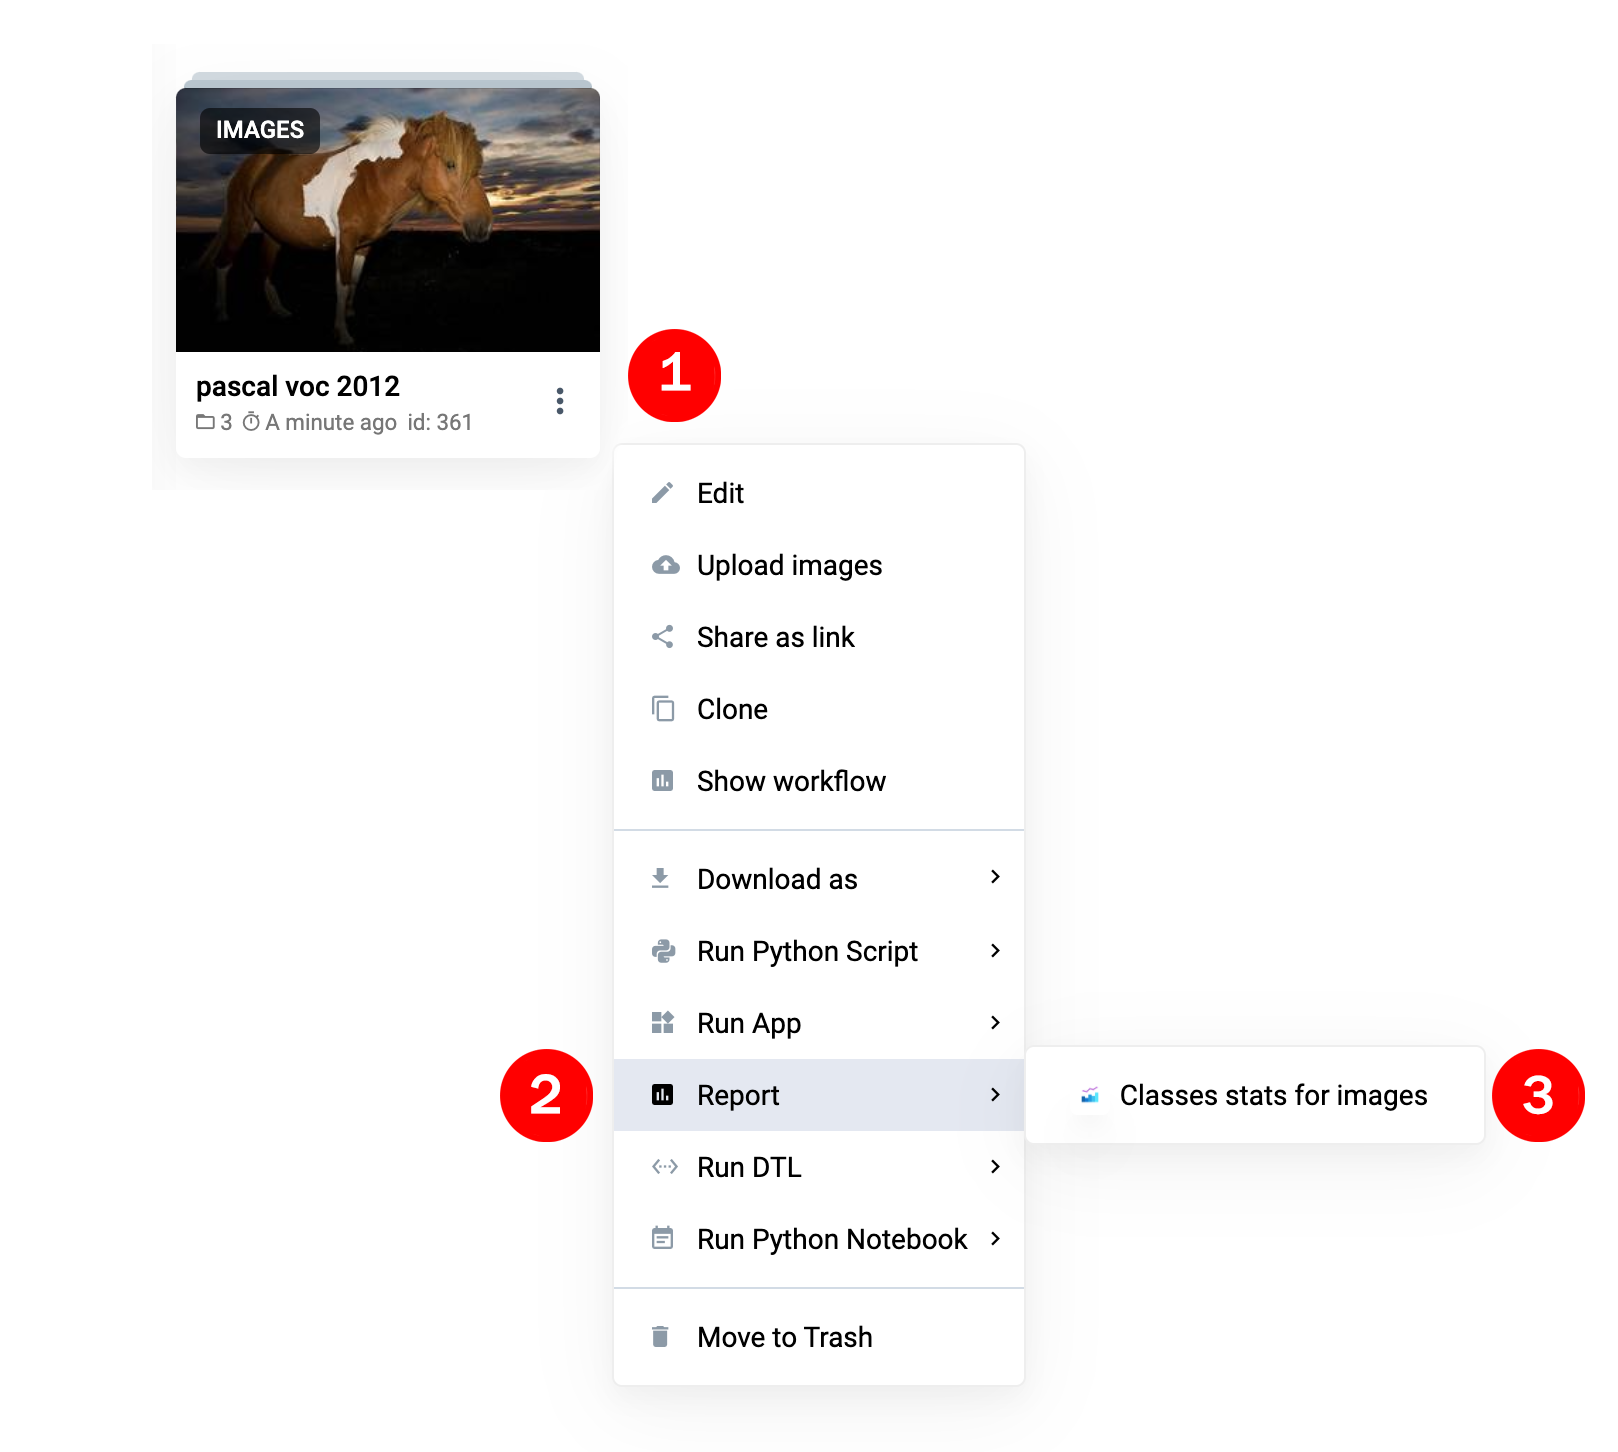Viewport: 1618px width, 1452px height.
Task: Select Share as link
Action: pyautogui.click(x=819, y=637)
